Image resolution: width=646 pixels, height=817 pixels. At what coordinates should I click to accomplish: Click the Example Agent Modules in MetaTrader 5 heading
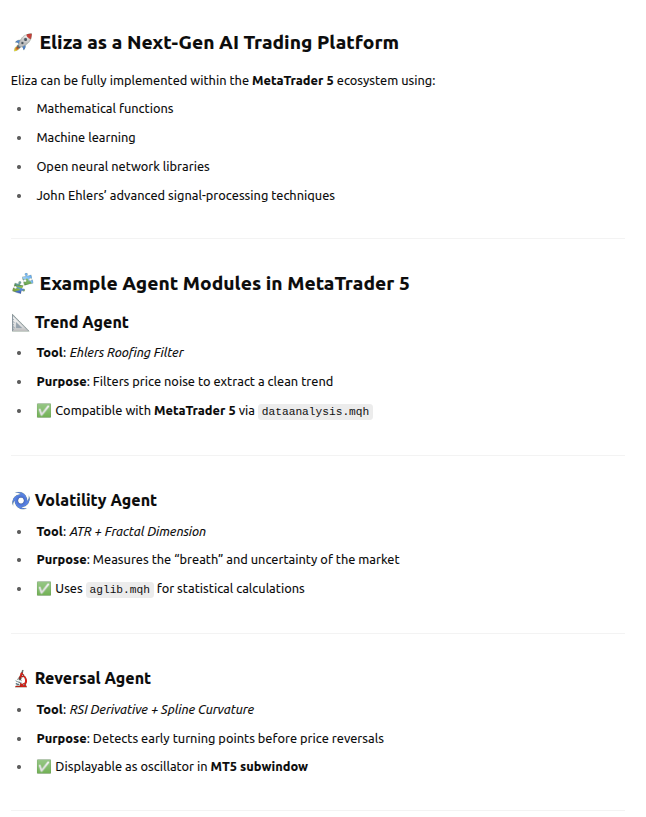(224, 284)
